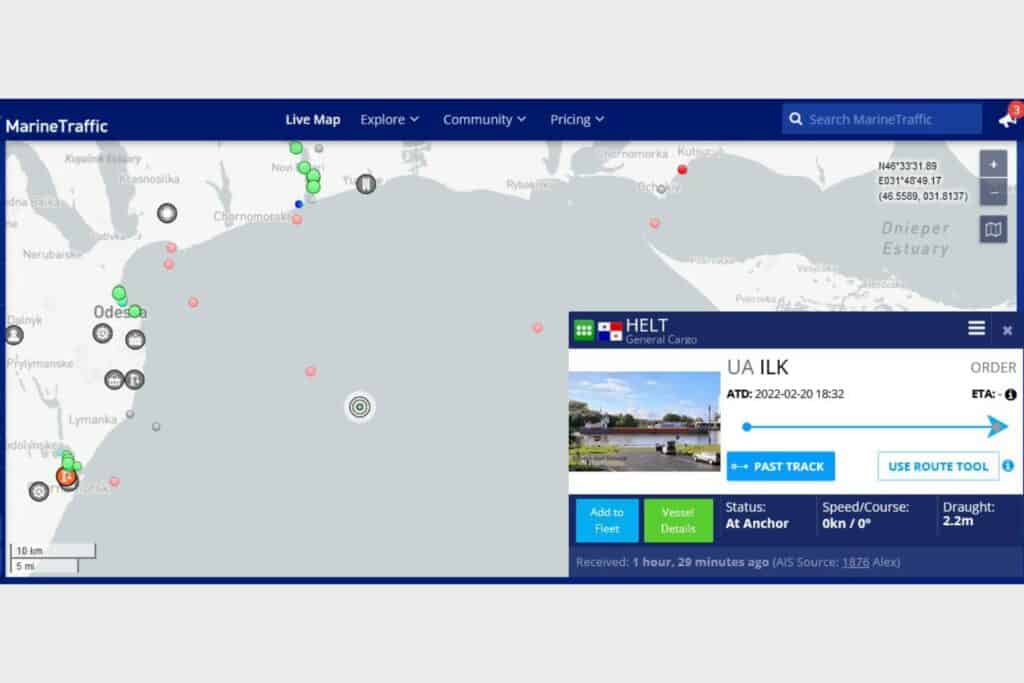Click Speed/Course 0kn / 0° value
Viewport: 1024px width, 683px height.
pyautogui.click(x=846, y=524)
